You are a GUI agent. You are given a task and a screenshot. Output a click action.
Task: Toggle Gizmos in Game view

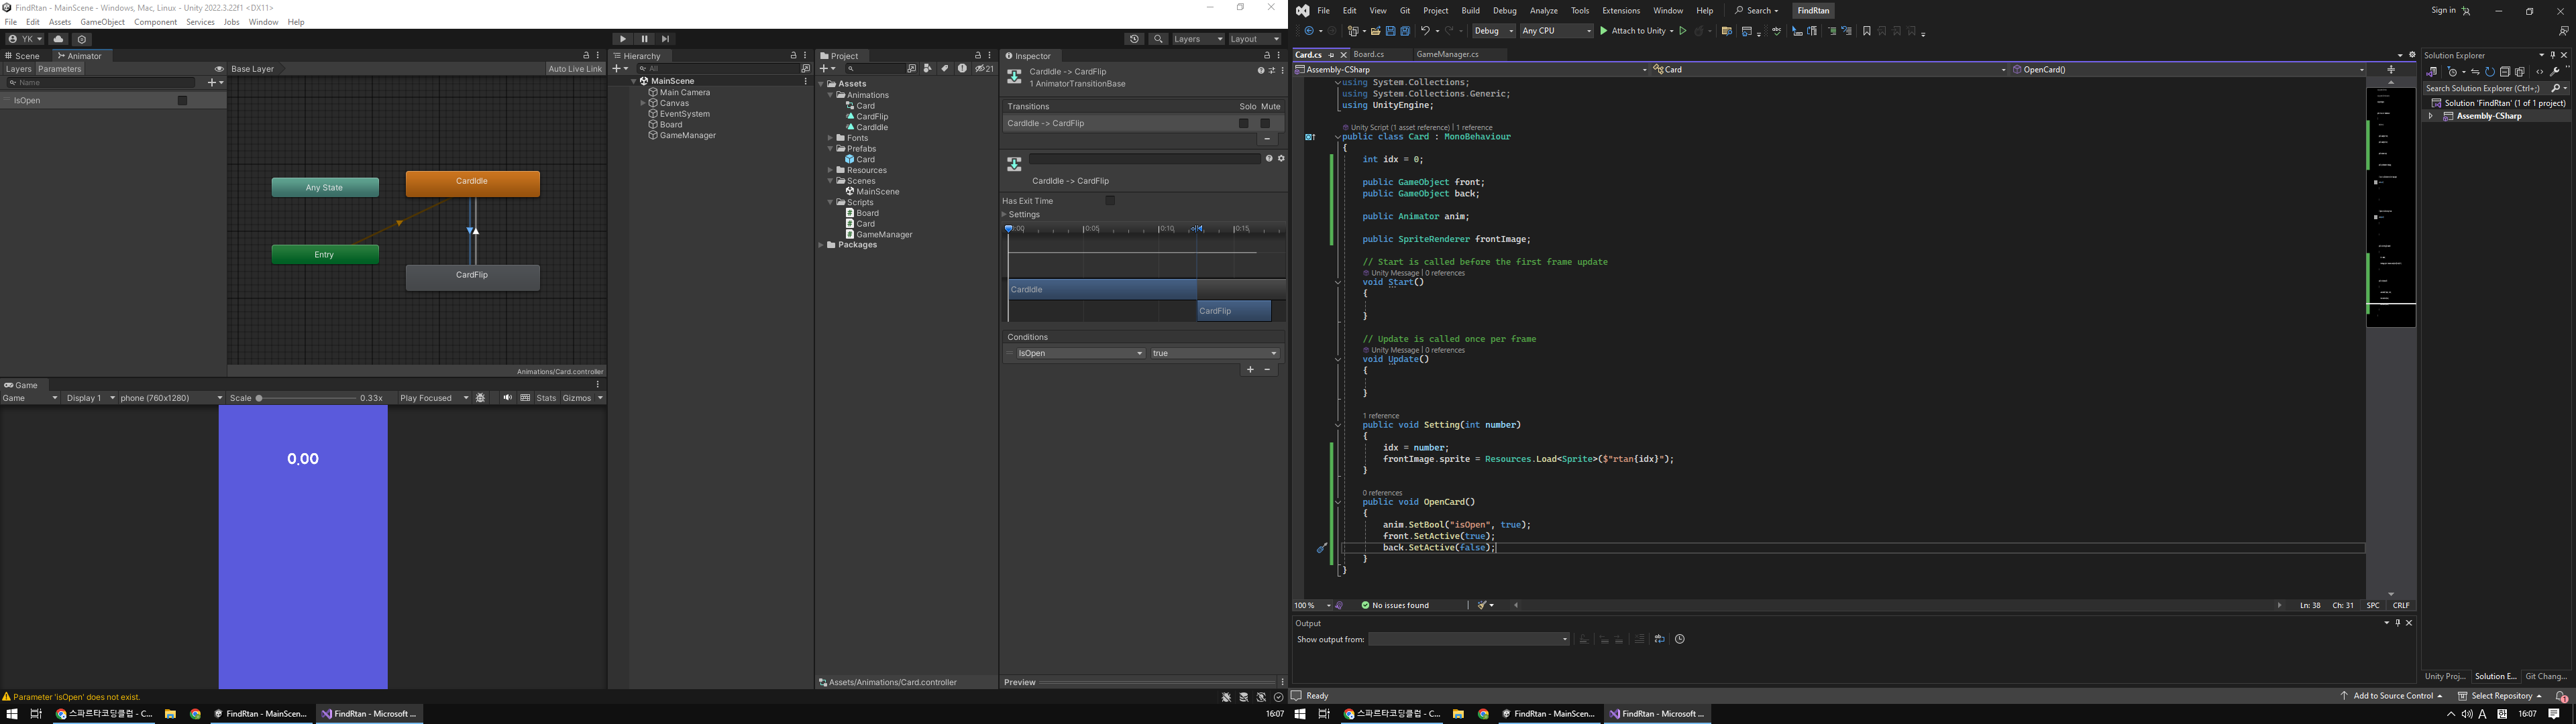point(577,398)
